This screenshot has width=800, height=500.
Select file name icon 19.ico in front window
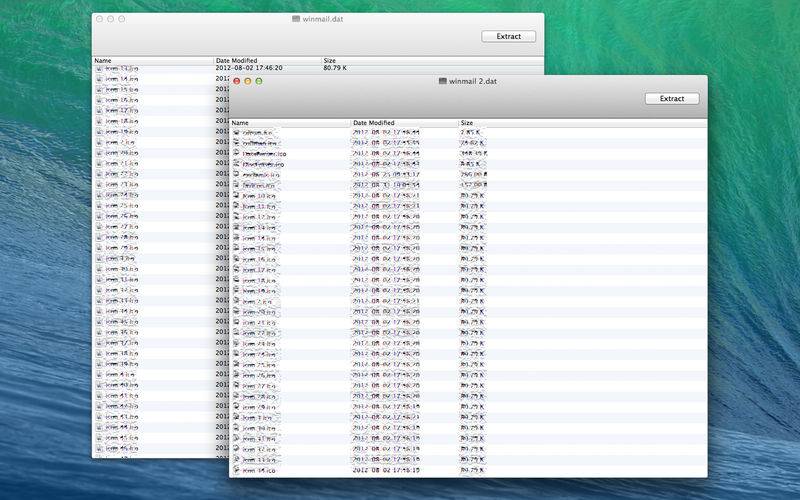259,291
